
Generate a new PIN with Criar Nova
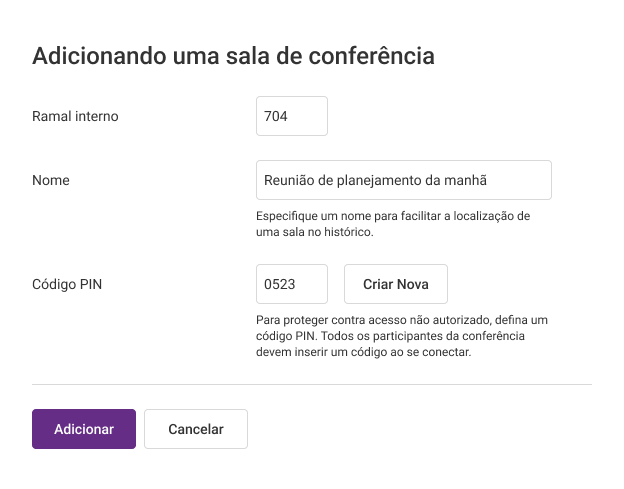396,284
